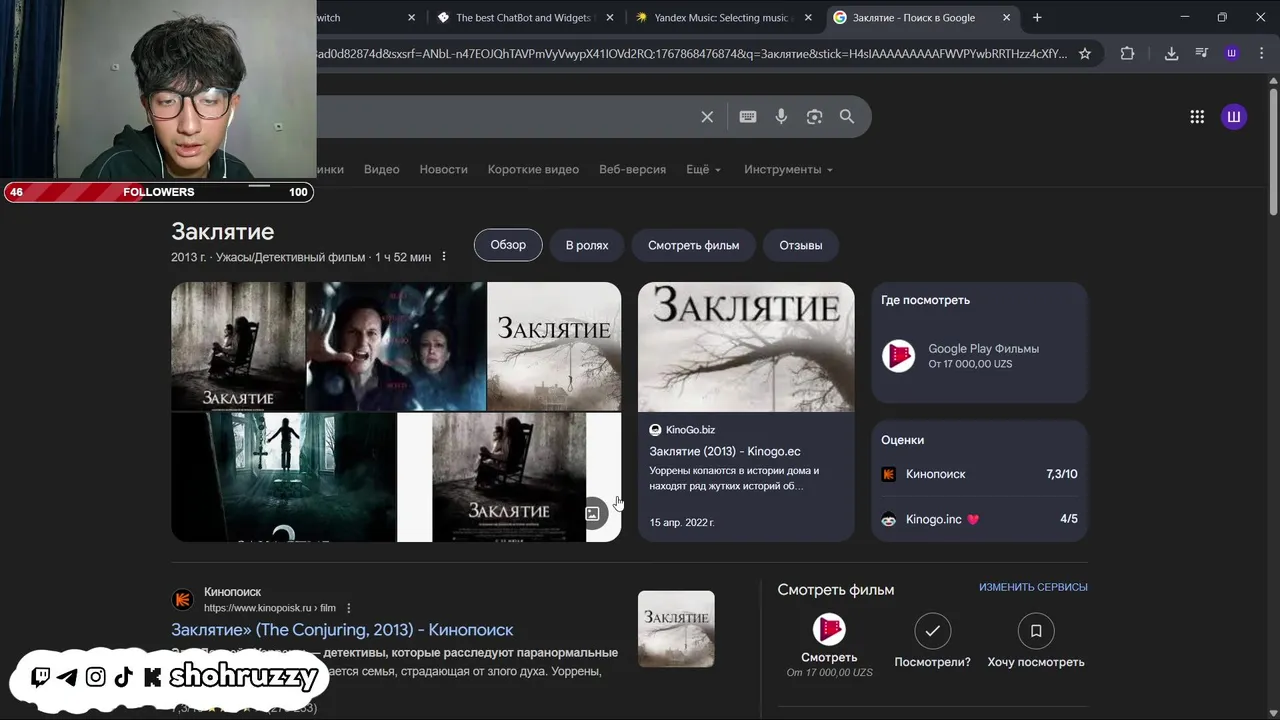Open the top-left rocking chair poster thumbnail
1280x720 pixels.
pos(238,346)
